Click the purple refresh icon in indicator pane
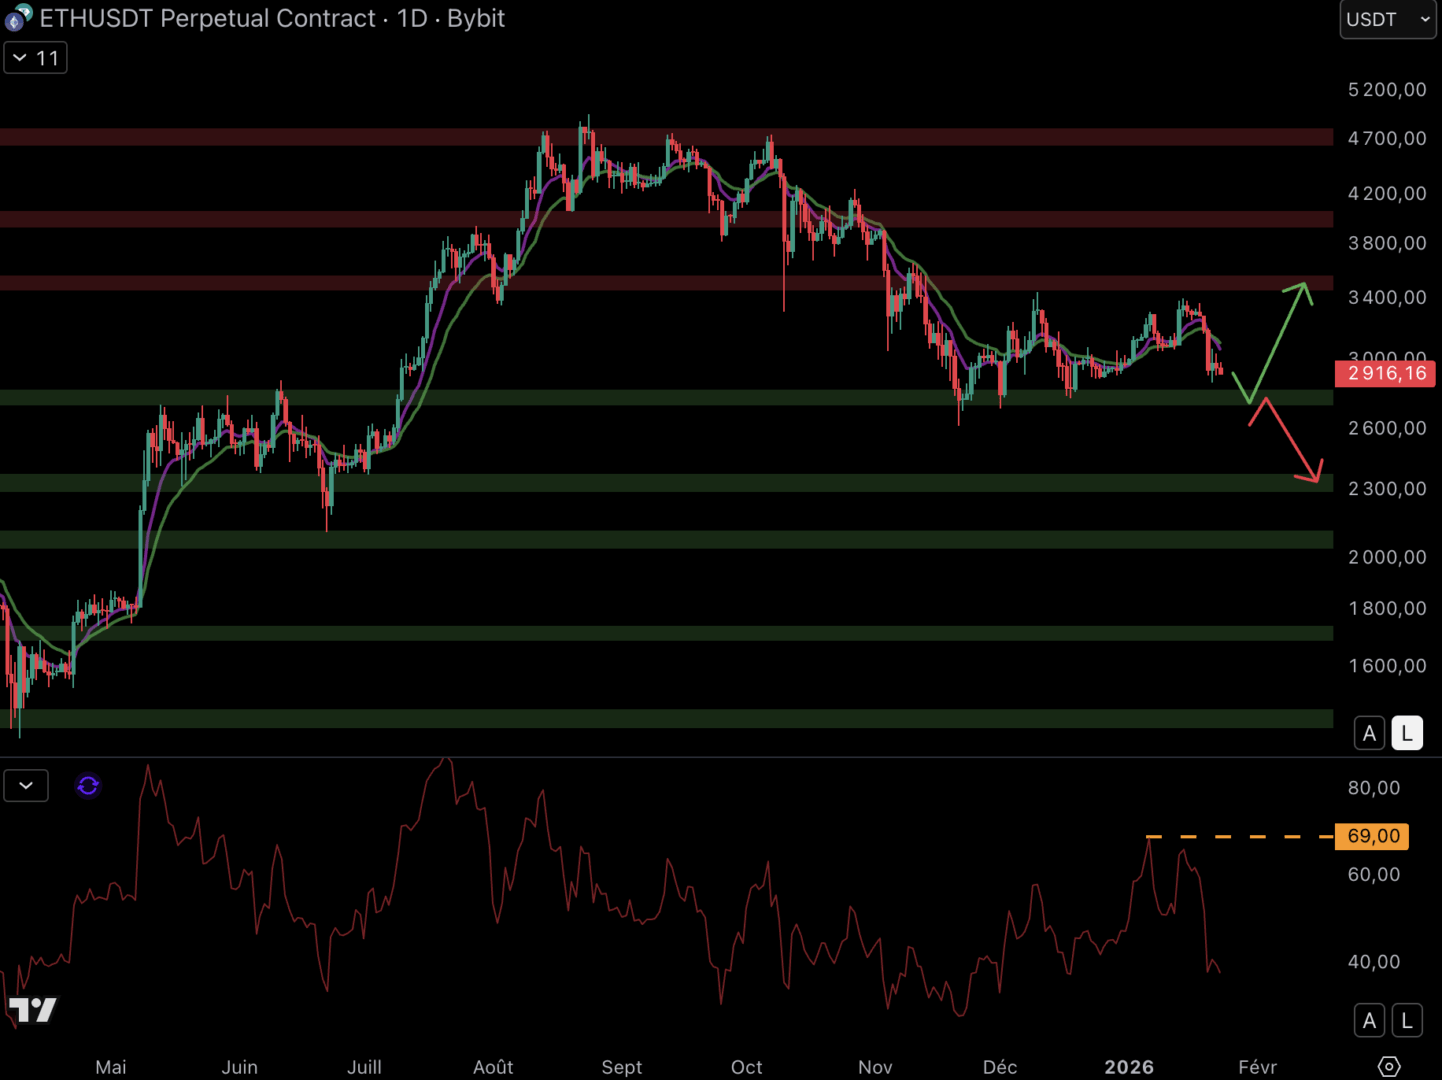Image resolution: width=1442 pixels, height=1080 pixels. pos(88,786)
